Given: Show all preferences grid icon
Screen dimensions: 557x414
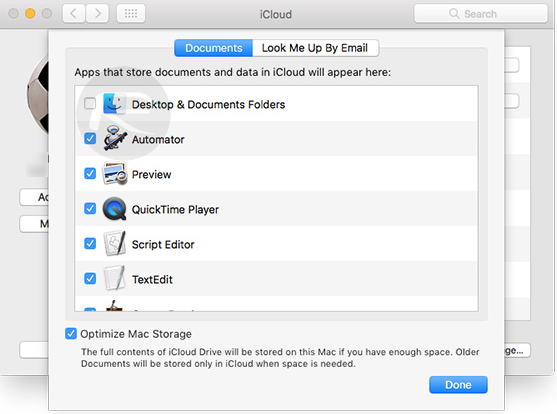Looking at the screenshot, I should click(131, 14).
